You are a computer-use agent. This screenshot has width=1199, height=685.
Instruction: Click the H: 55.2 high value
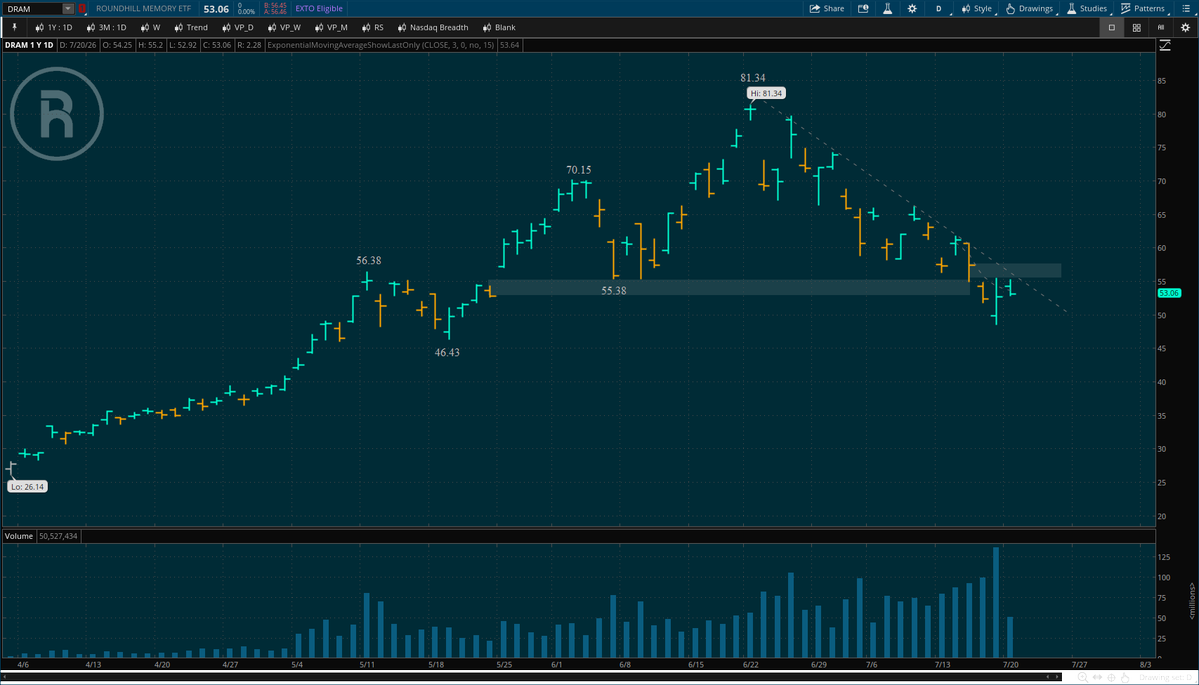[151, 45]
